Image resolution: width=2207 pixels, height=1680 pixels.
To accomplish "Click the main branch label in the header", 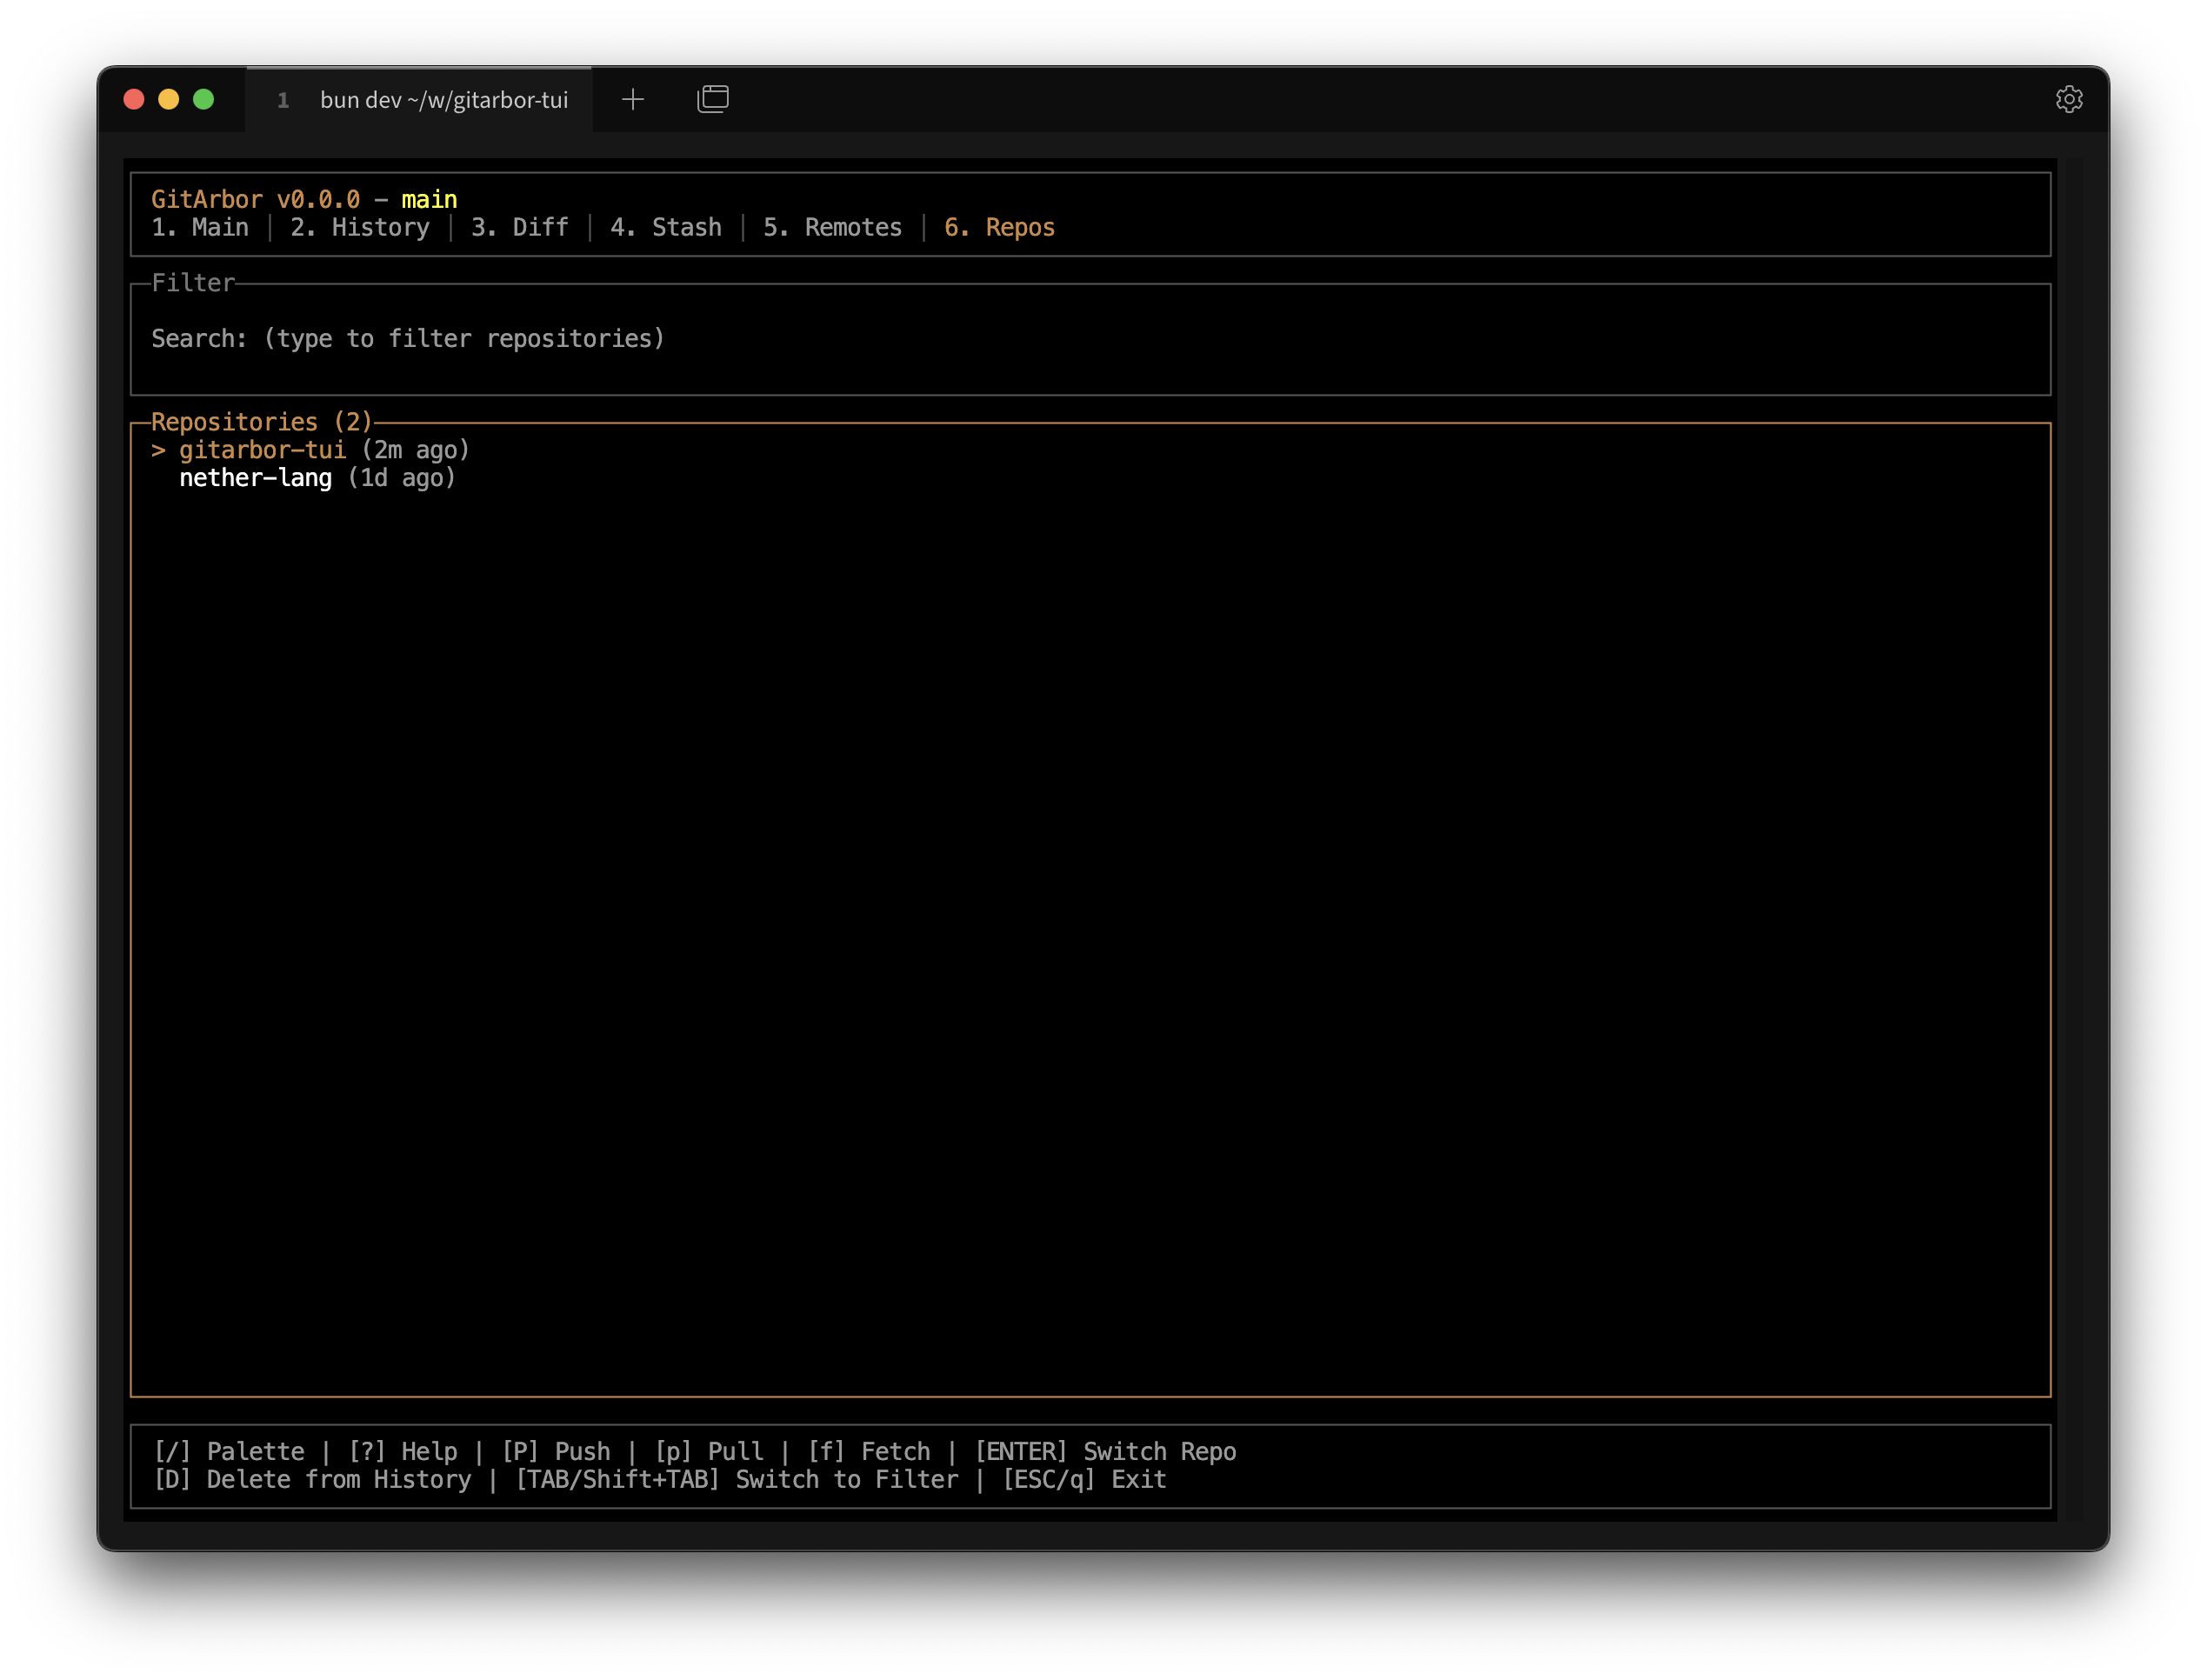I will (428, 198).
